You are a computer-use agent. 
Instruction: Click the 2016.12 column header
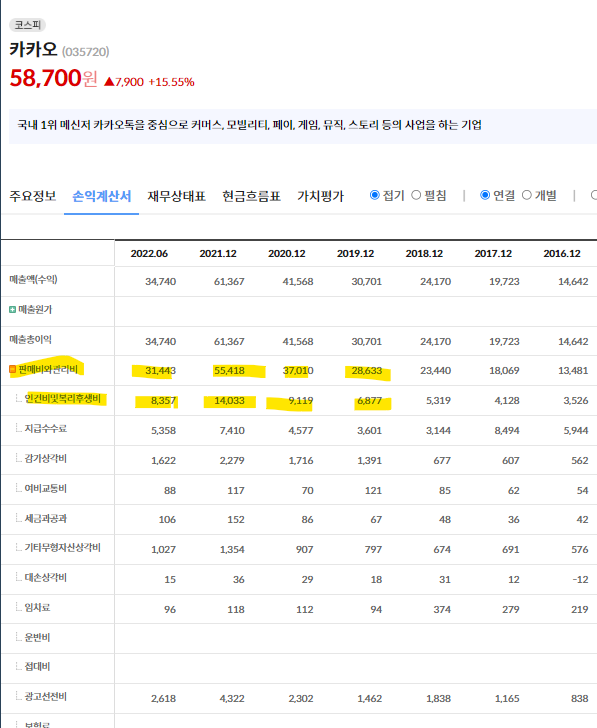coord(562,254)
